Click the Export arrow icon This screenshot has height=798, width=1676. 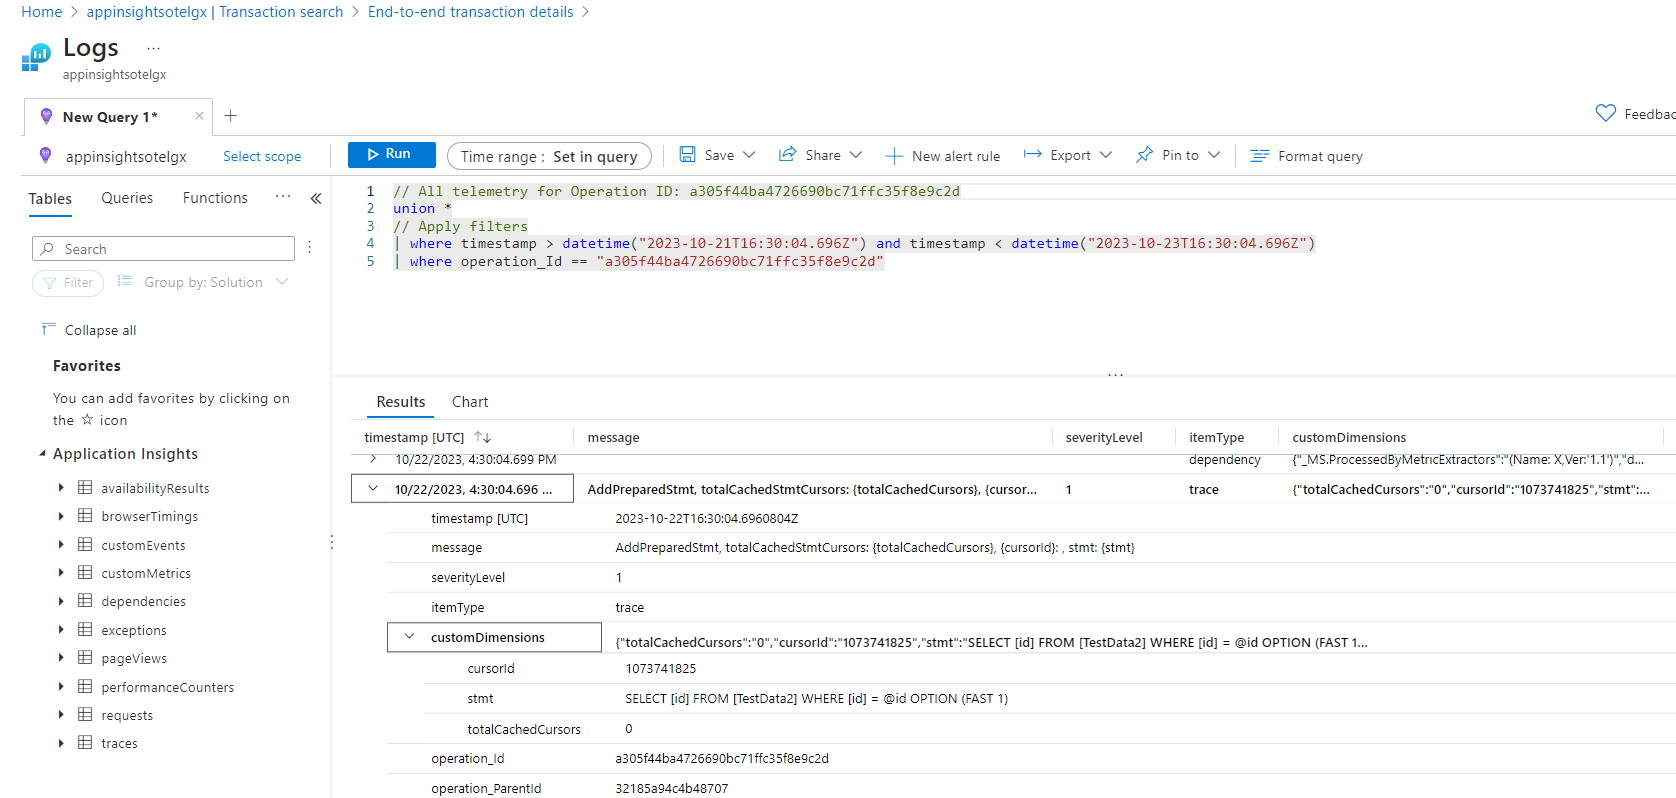tap(1033, 155)
